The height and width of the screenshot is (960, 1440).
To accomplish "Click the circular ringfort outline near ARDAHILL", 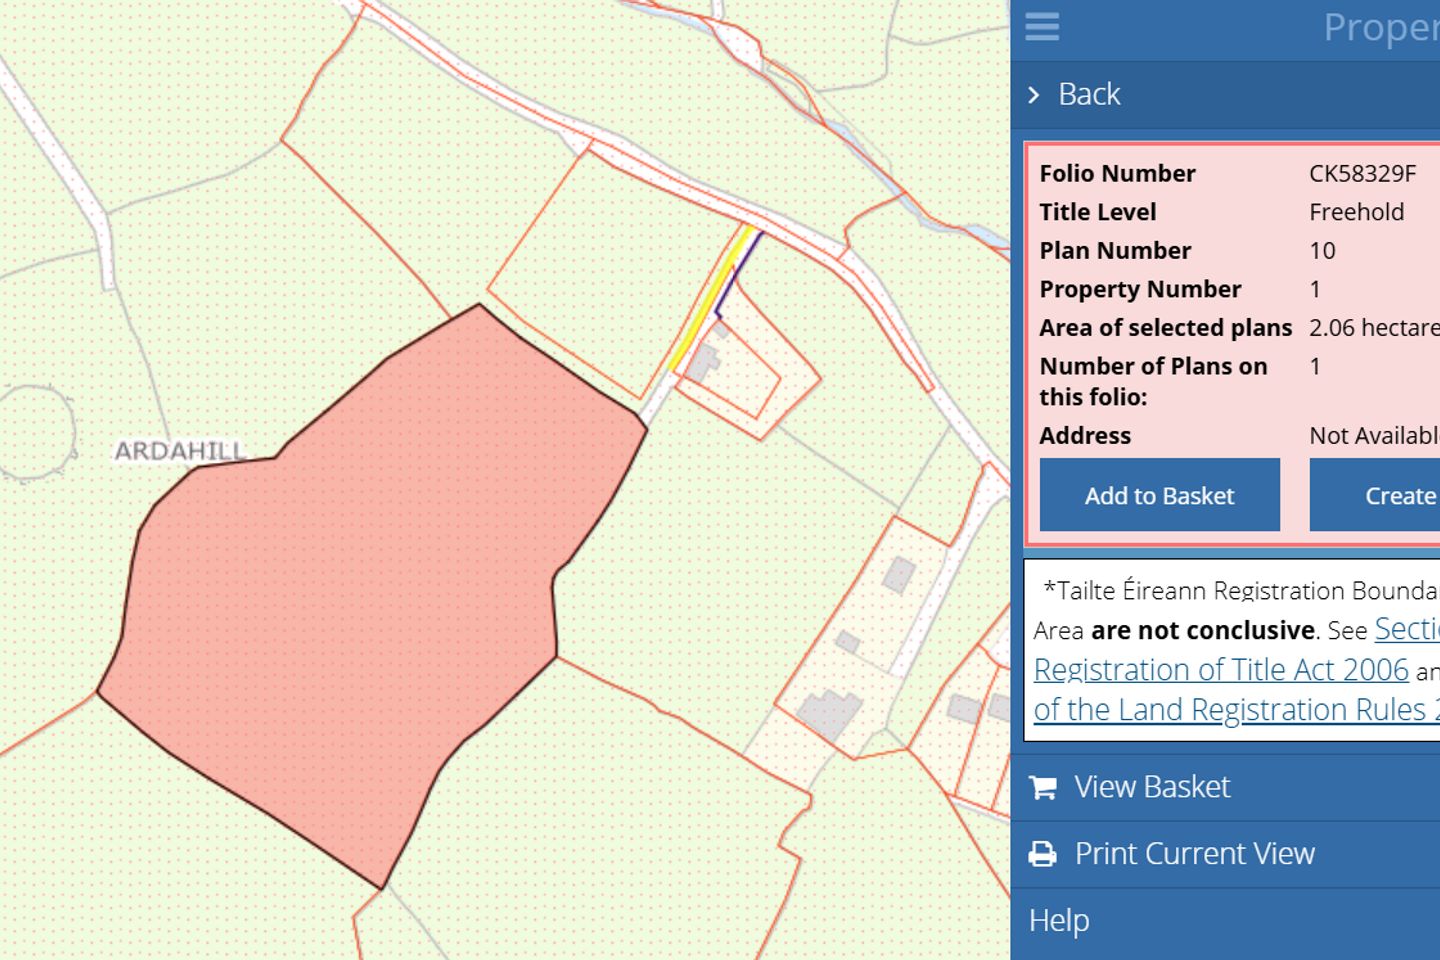I will click(x=40, y=432).
